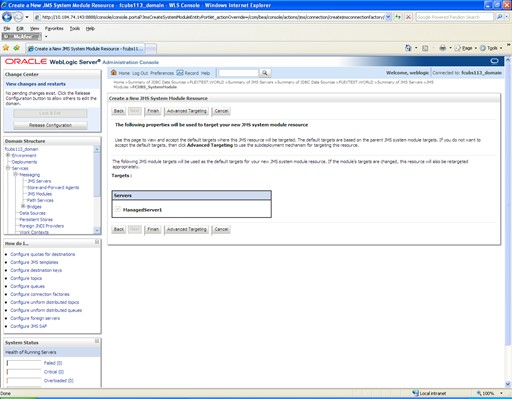Select Persistent Stores in domain tree
Image resolution: width=512 pixels, height=399 pixels.
[x=36, y=219]
